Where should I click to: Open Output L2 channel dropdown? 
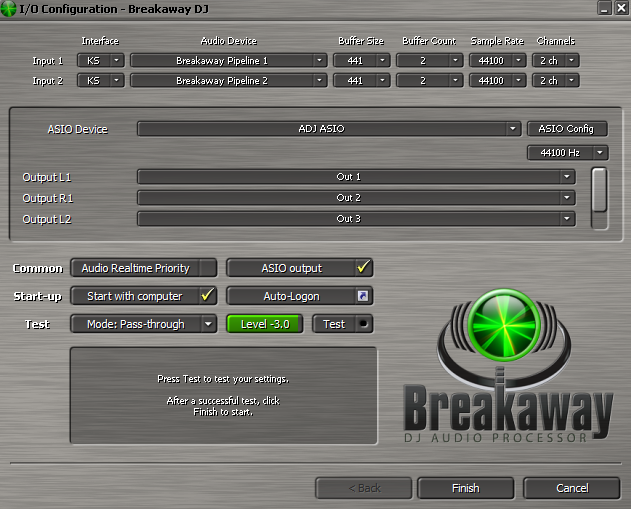(356, 219)
